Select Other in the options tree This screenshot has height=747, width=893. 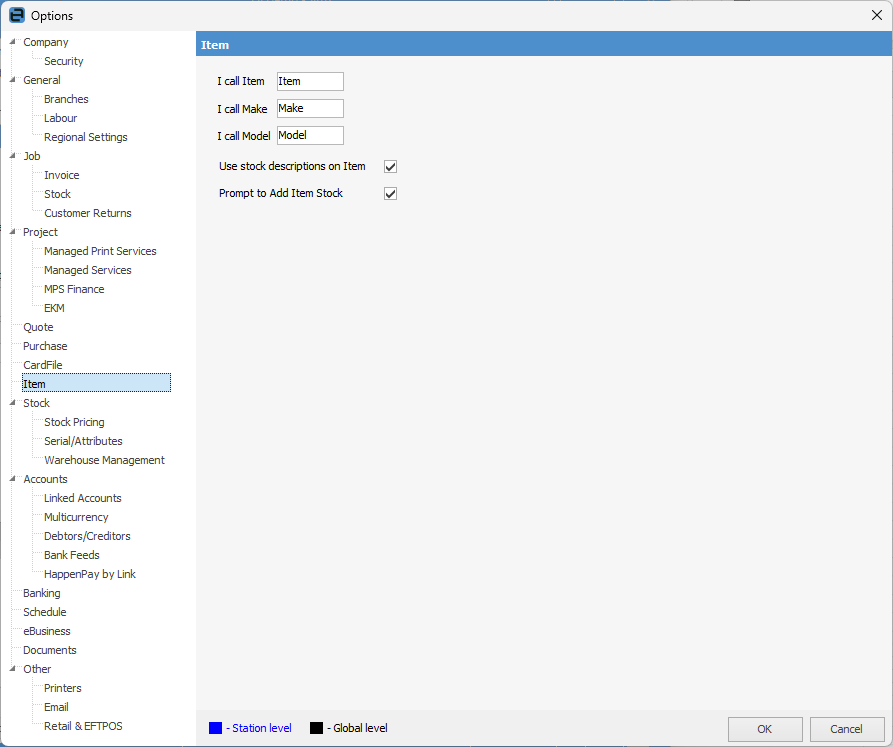click(x=37, y=669)
